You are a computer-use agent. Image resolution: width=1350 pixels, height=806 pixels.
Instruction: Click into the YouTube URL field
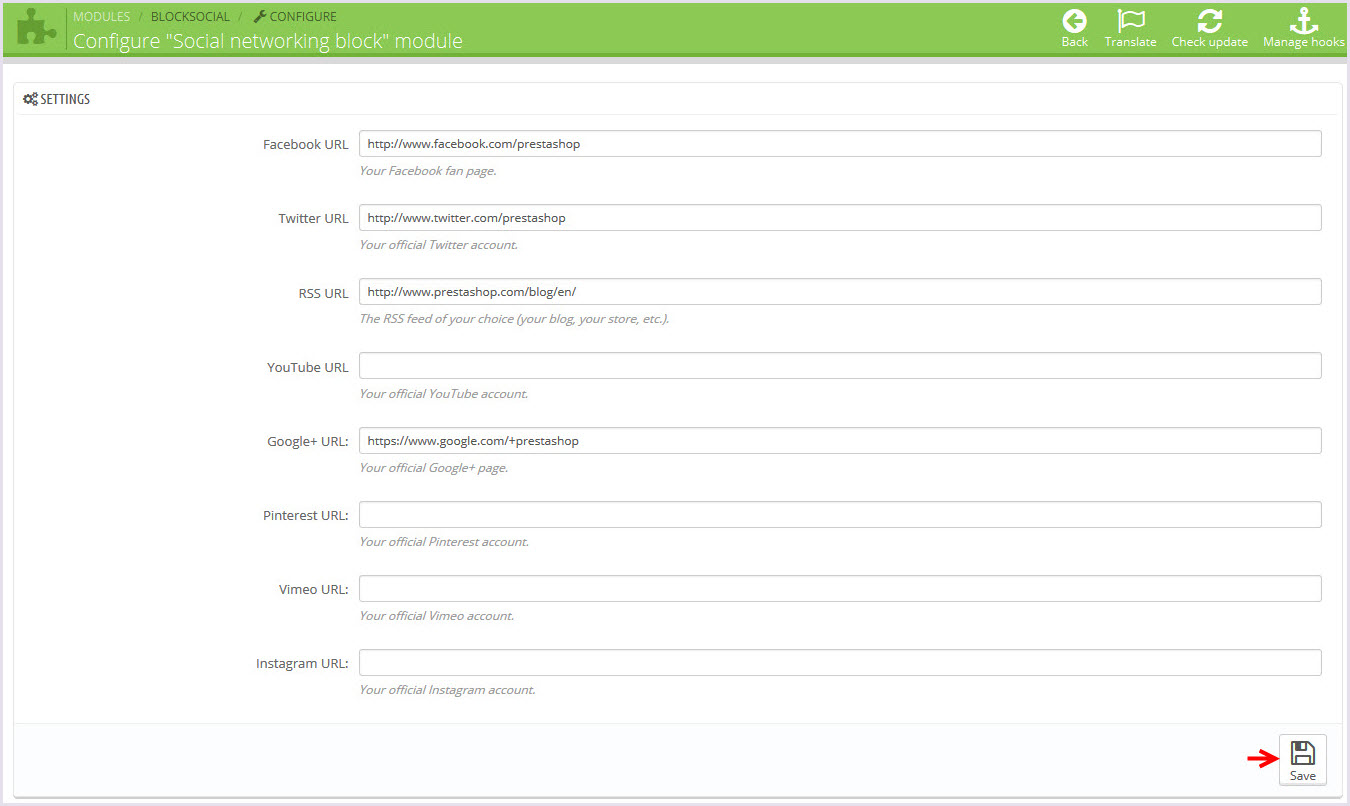coord(840,366)
